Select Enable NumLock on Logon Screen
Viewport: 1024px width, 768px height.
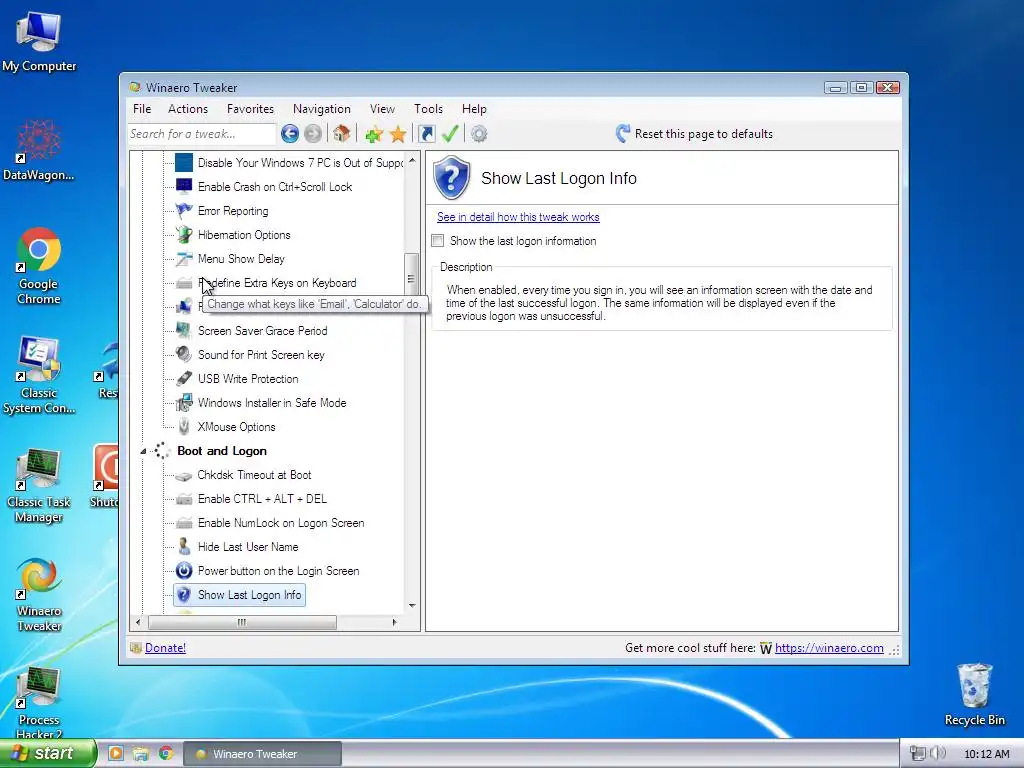tap(281, 523)
